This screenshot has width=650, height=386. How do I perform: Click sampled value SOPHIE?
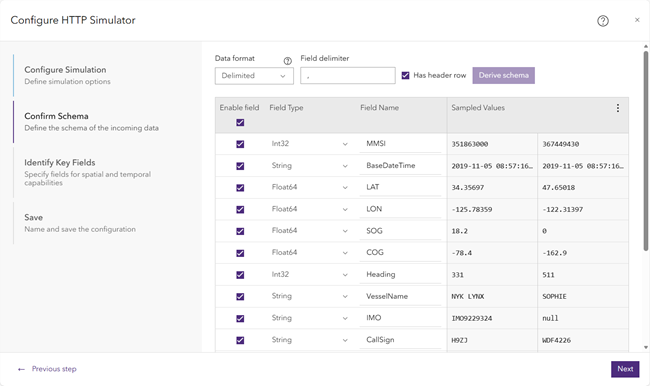click(554, 297)
